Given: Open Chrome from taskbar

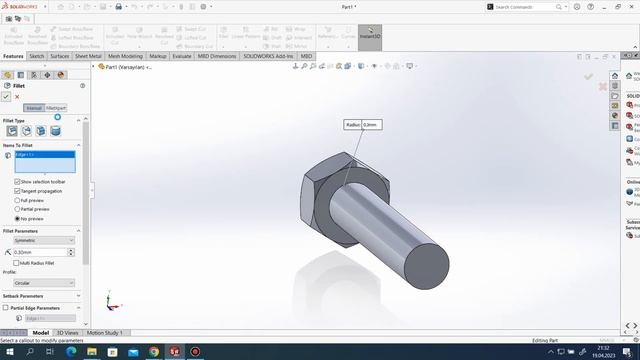Looking at the screenshot, I should [x=154, y=351].
